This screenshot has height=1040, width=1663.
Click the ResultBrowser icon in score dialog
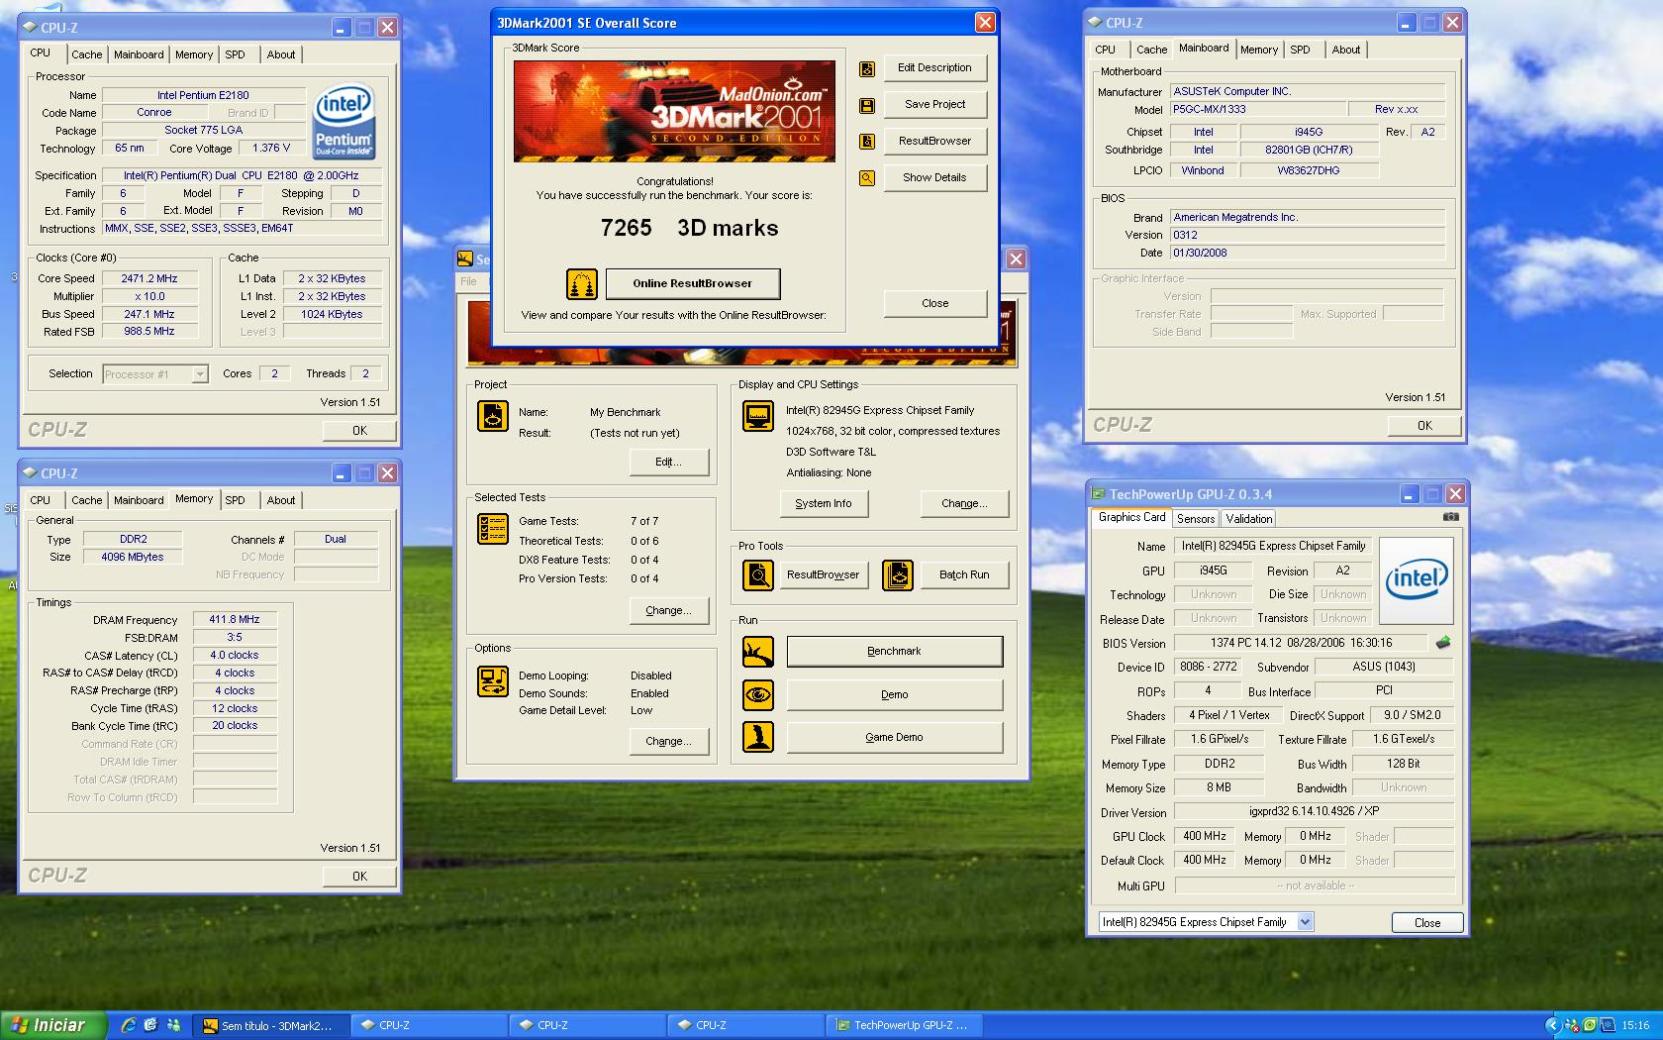(x=867, y=141)
